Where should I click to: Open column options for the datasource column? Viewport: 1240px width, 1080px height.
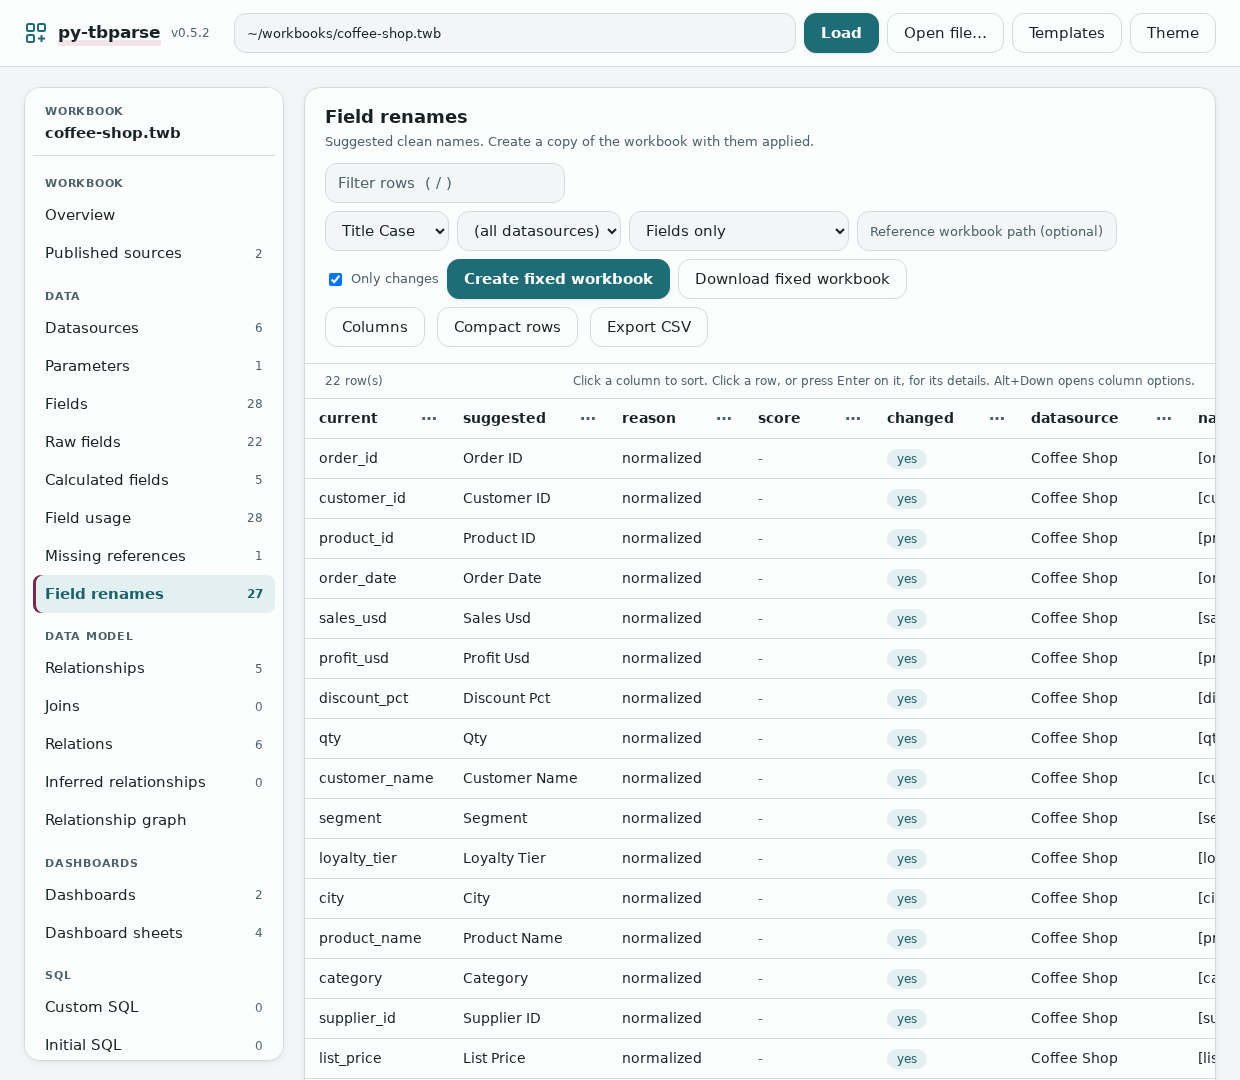click(1164, 418)
